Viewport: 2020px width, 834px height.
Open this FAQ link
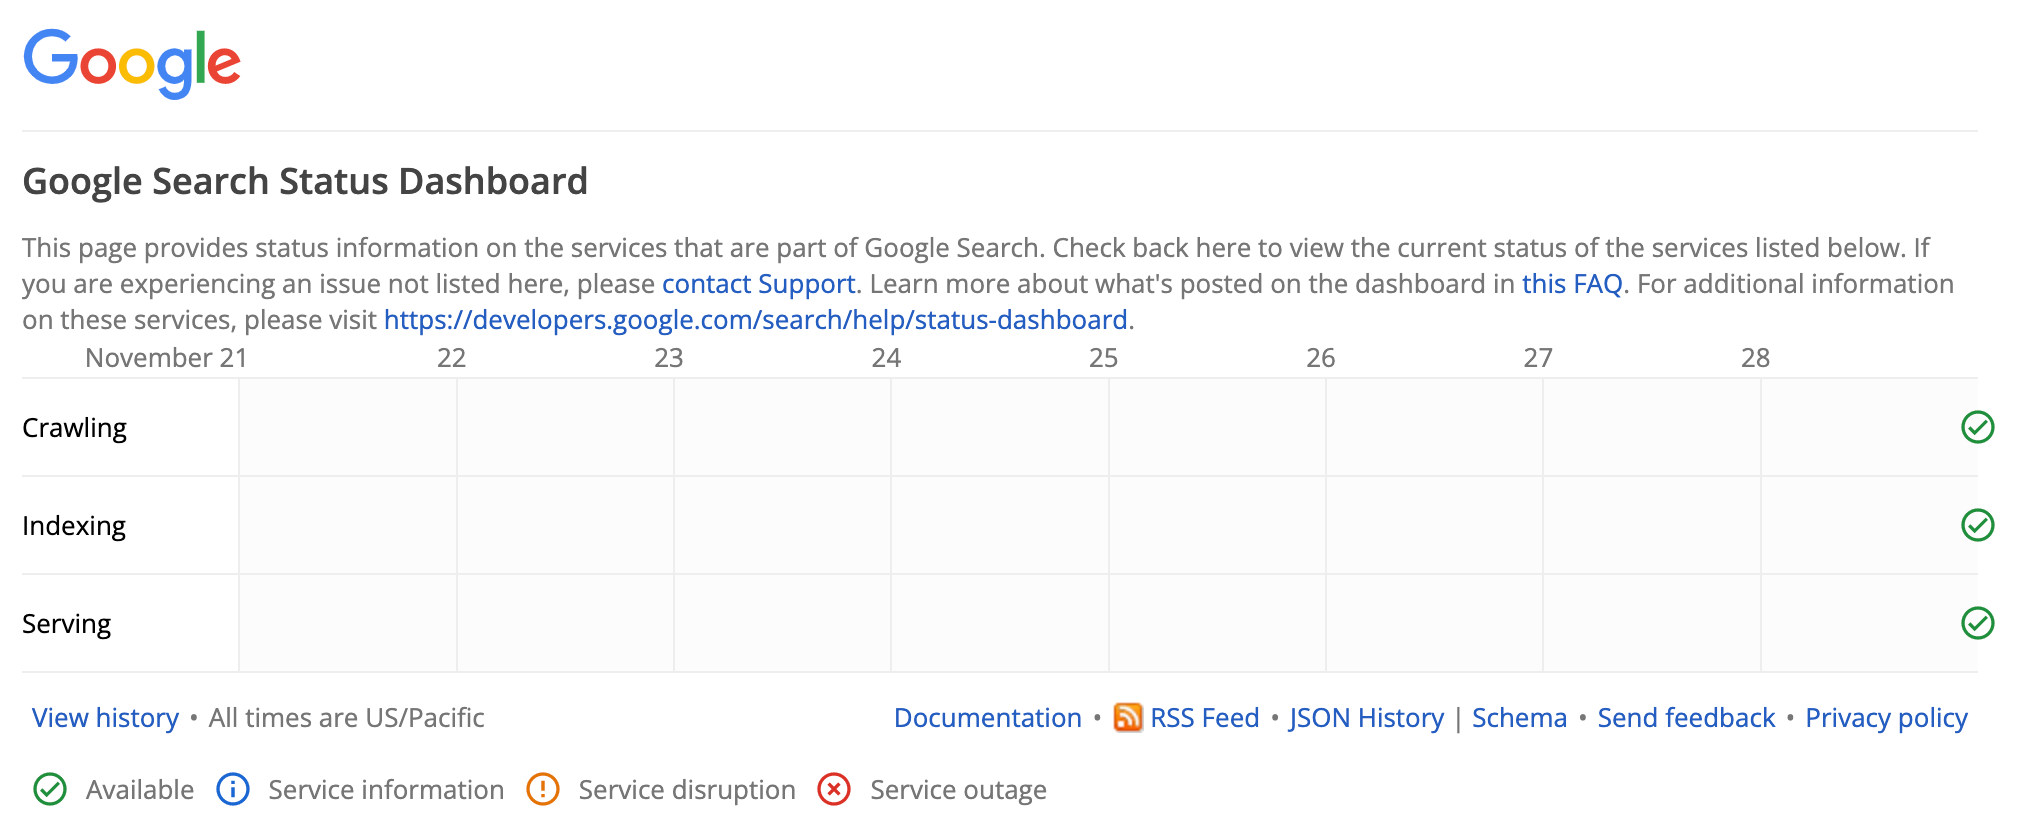click(x=1571, y=284)
